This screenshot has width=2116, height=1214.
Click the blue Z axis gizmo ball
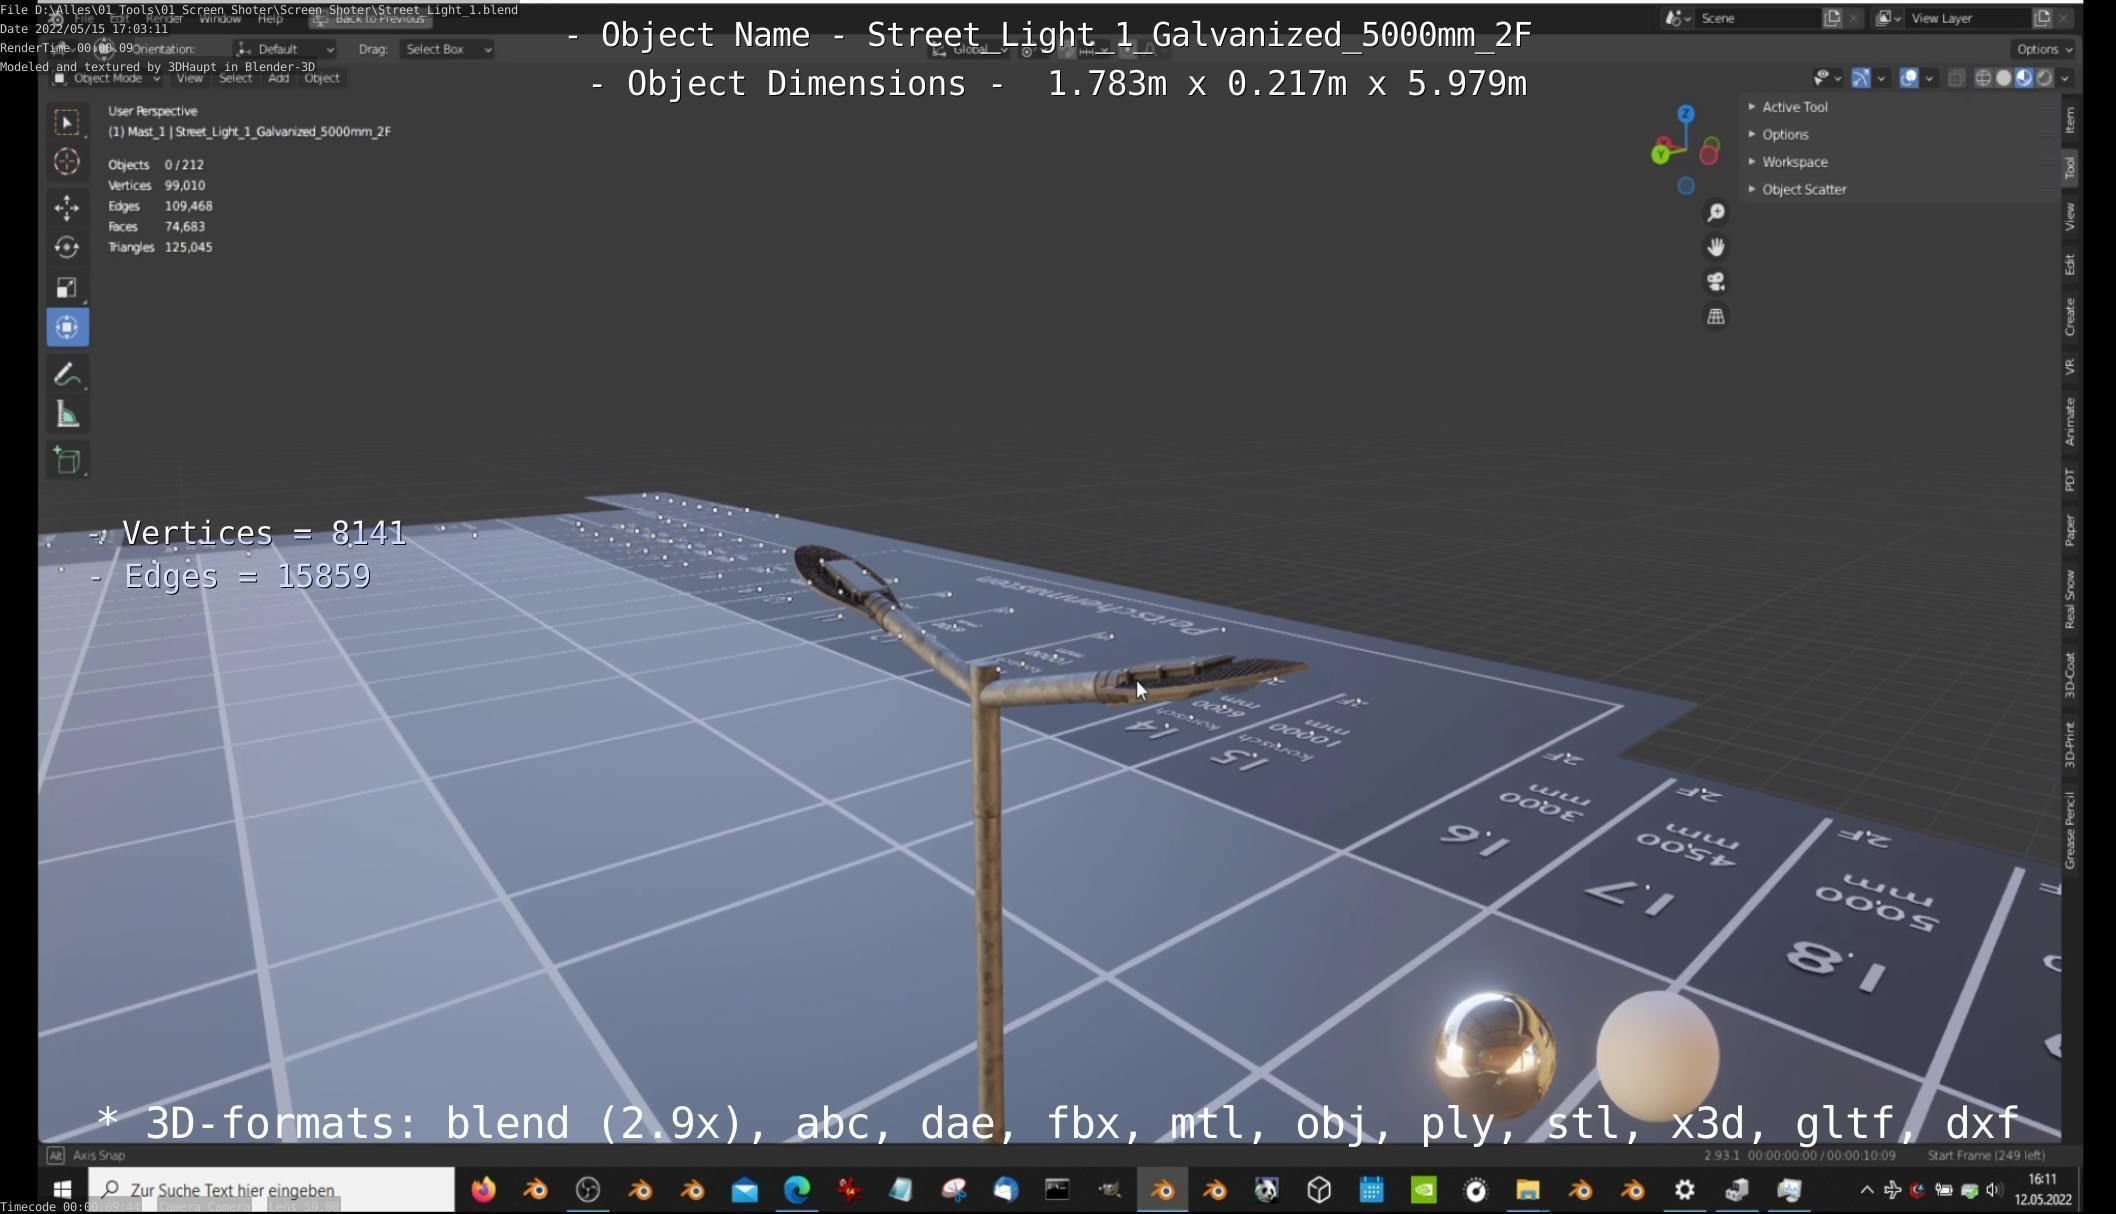pos(1686,114)
